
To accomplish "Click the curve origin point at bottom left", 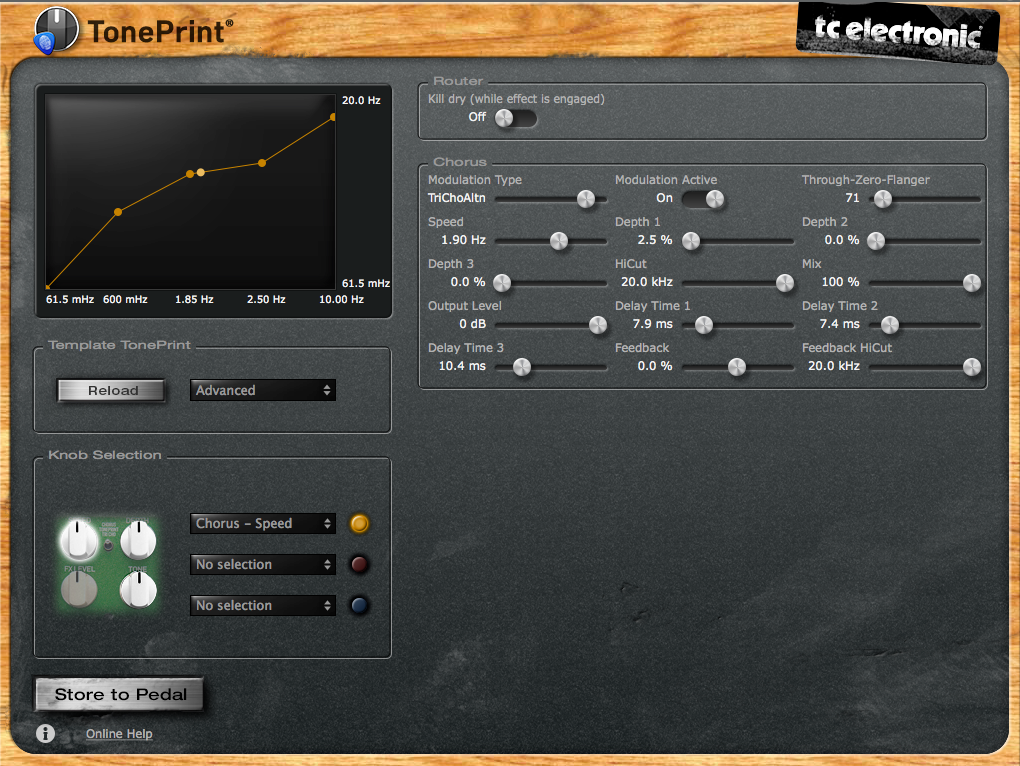I will [x=48, y=286].
